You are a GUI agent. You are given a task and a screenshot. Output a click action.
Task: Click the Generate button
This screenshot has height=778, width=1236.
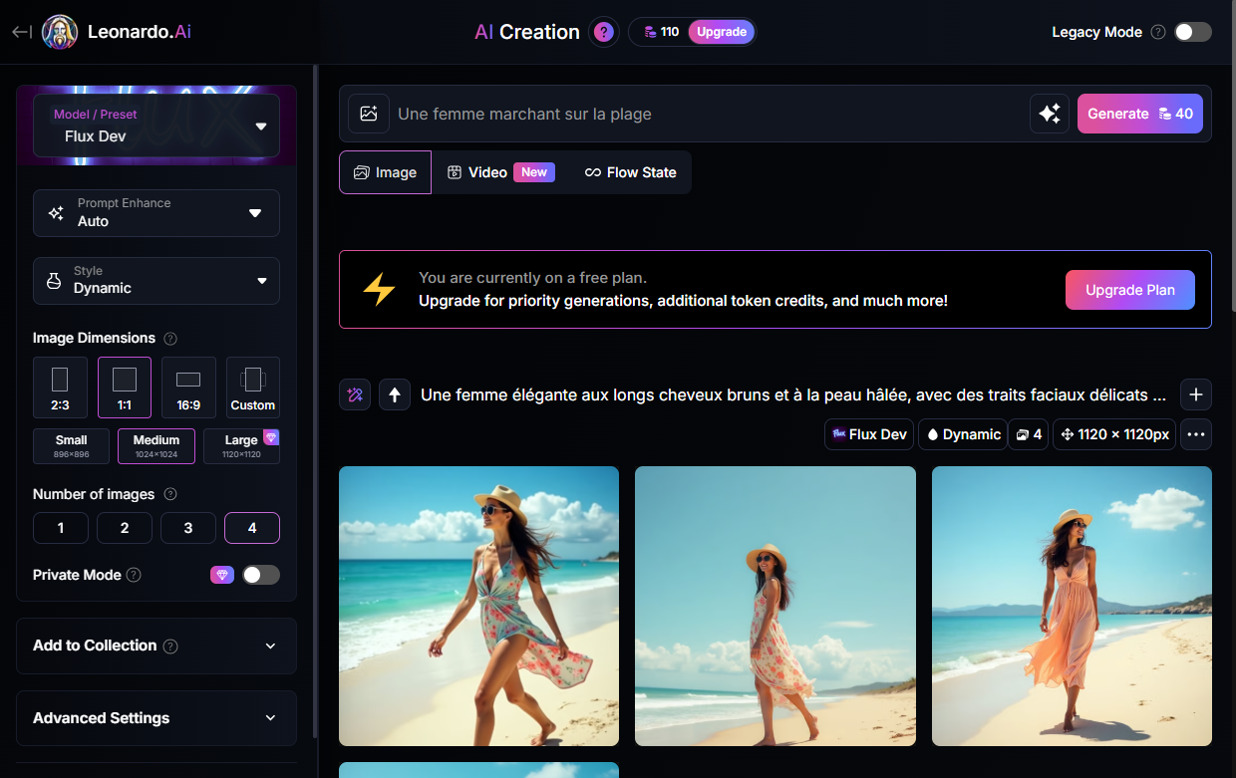click(1140, 114)
